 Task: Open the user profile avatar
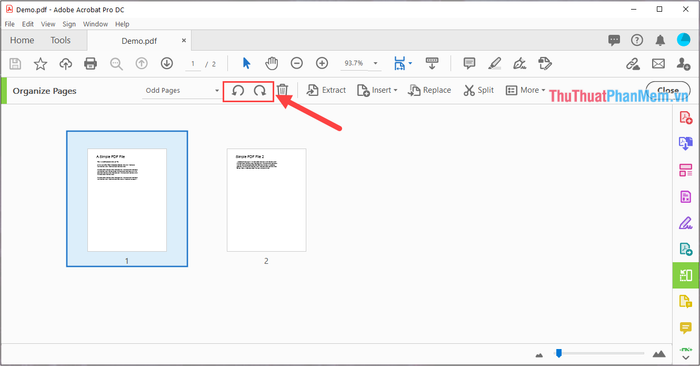point(683,40)
